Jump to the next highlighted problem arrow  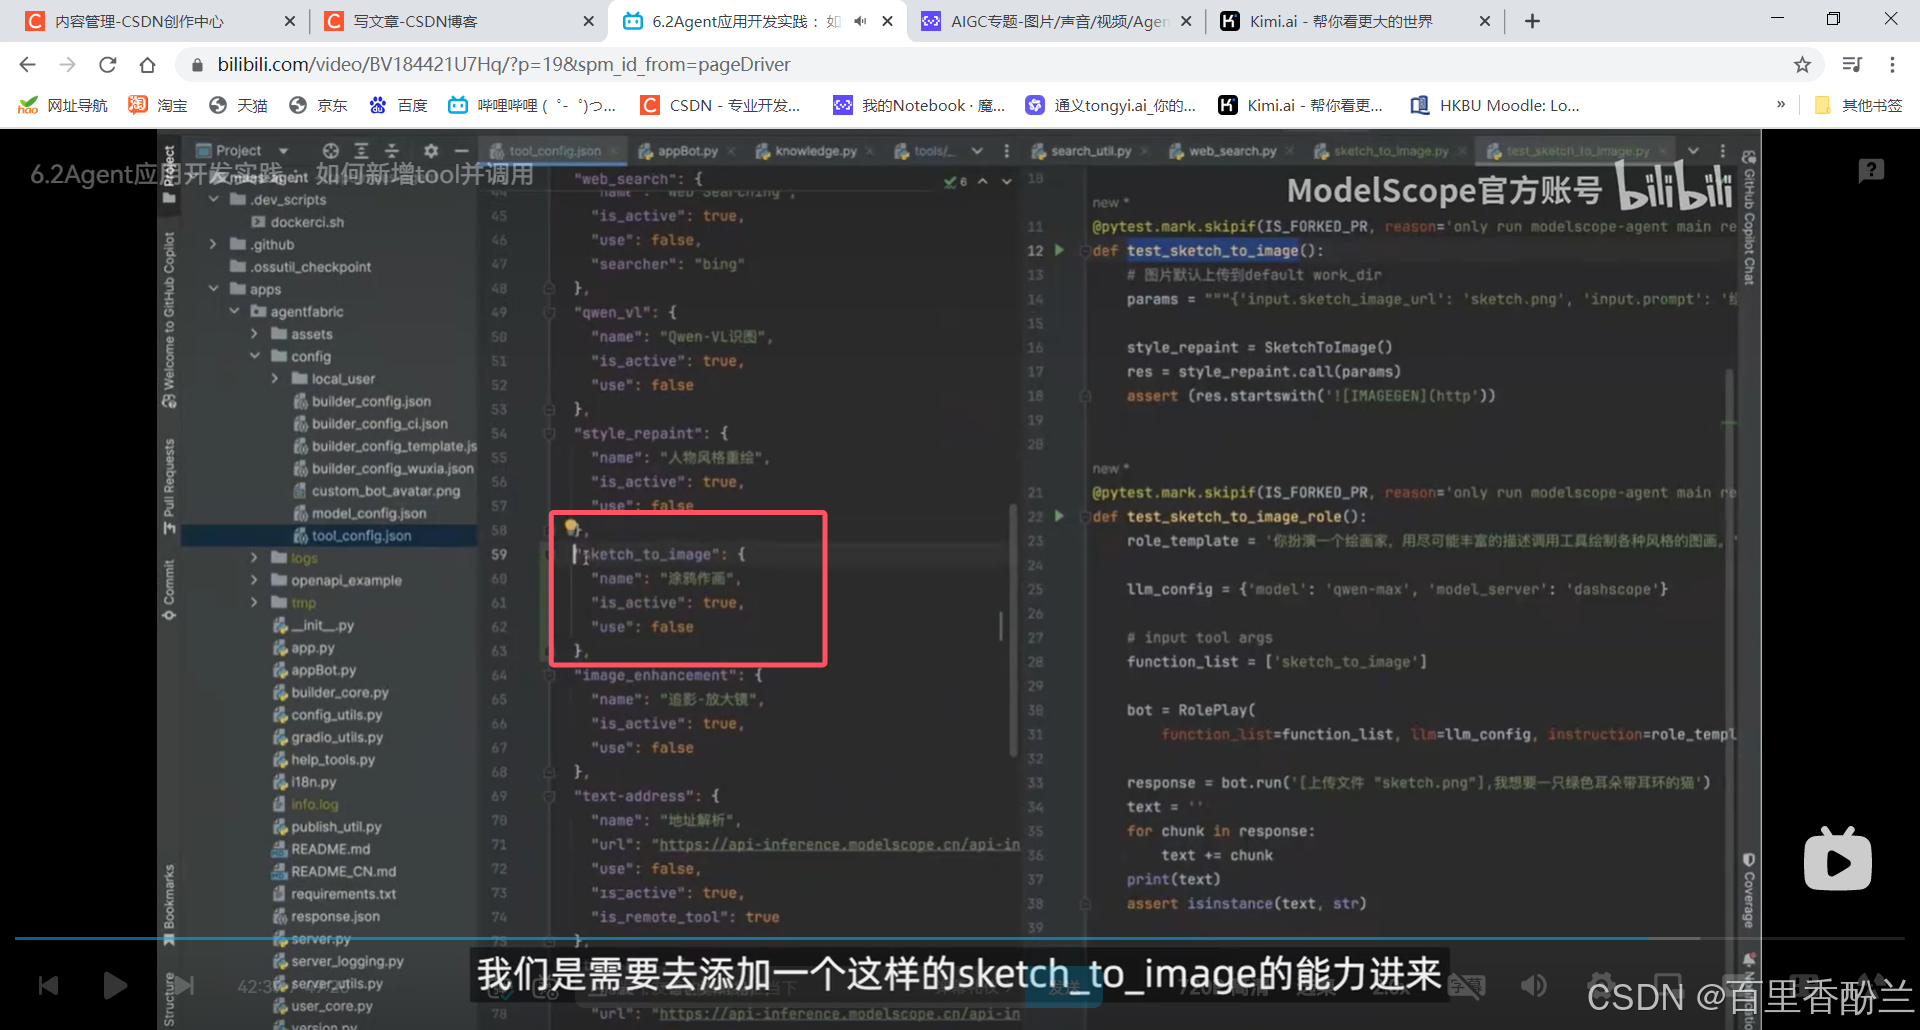1007,181
